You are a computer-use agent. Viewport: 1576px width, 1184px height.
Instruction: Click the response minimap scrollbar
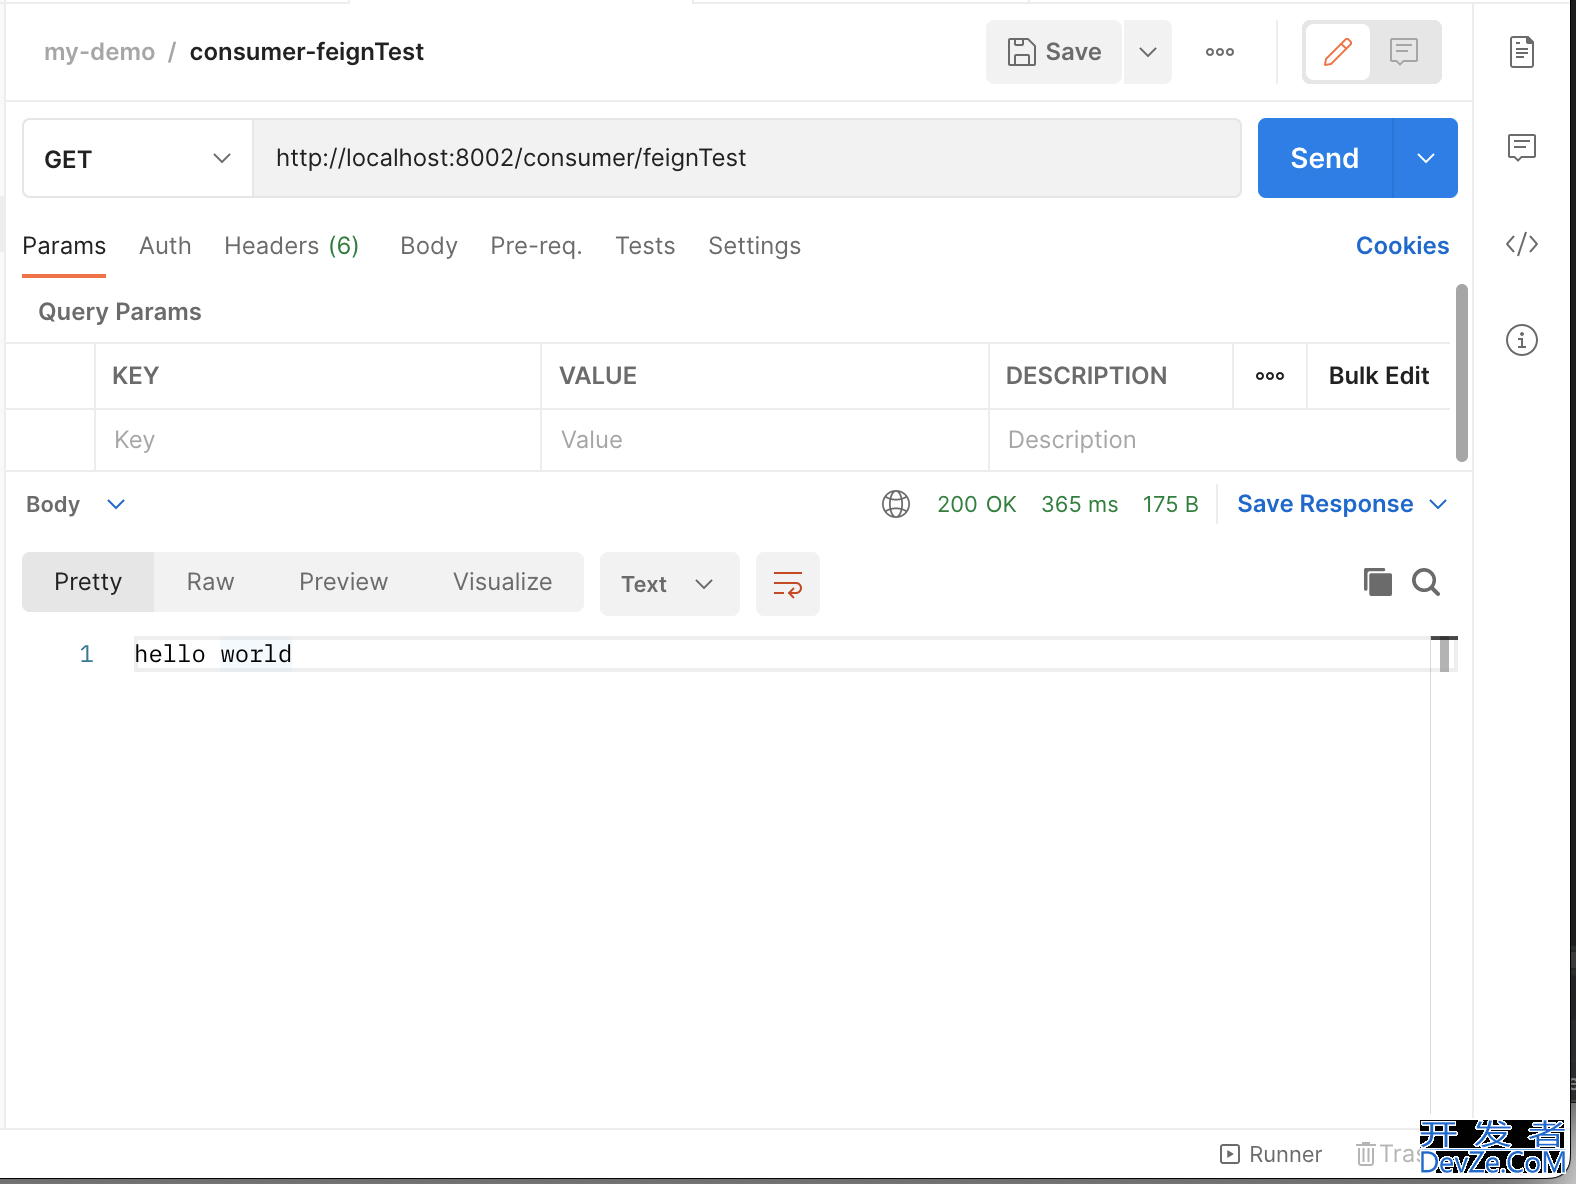click(x=1444, y=654)
